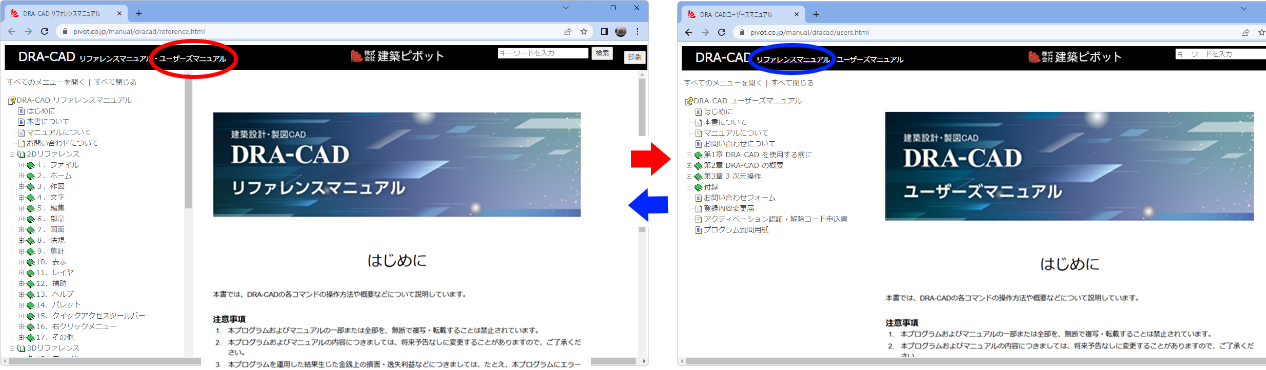Expand the 13. ヘルプ tree node
1266x370 pixels.
(21, 294)
